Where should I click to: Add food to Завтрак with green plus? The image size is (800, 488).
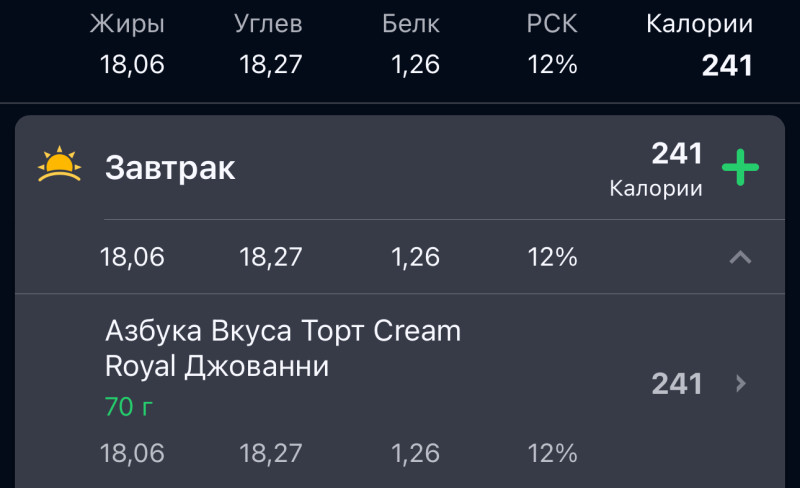point(740,167)
